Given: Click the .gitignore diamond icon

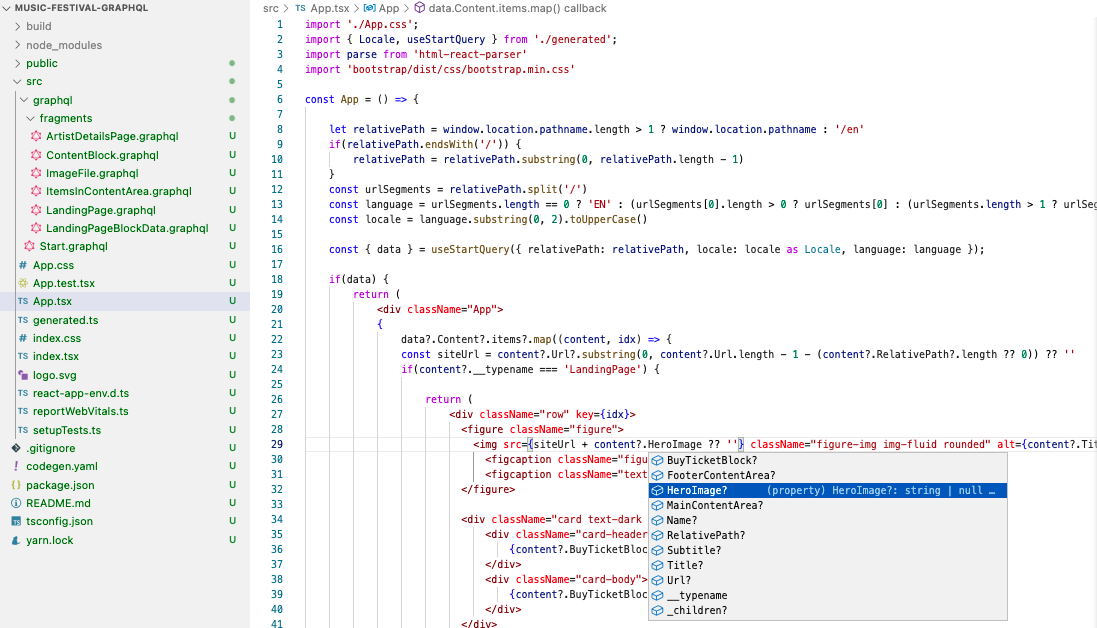Looking at the screenshot, I should click(16, 448).
